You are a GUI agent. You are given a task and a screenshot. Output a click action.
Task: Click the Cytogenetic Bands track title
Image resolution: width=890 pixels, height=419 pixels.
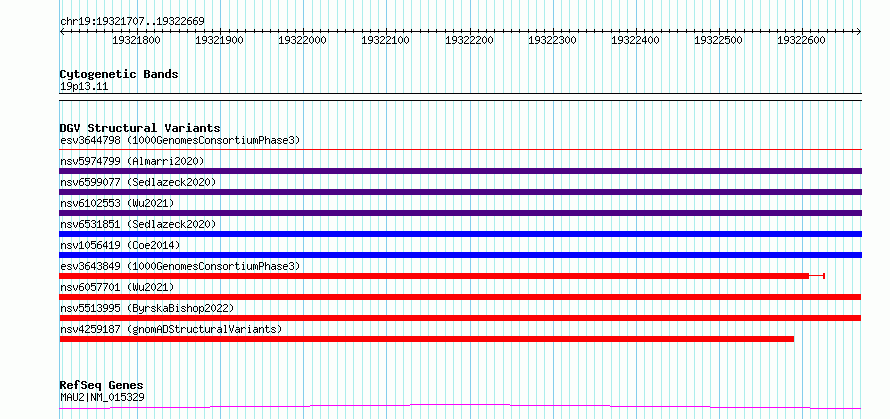(119, 74)
